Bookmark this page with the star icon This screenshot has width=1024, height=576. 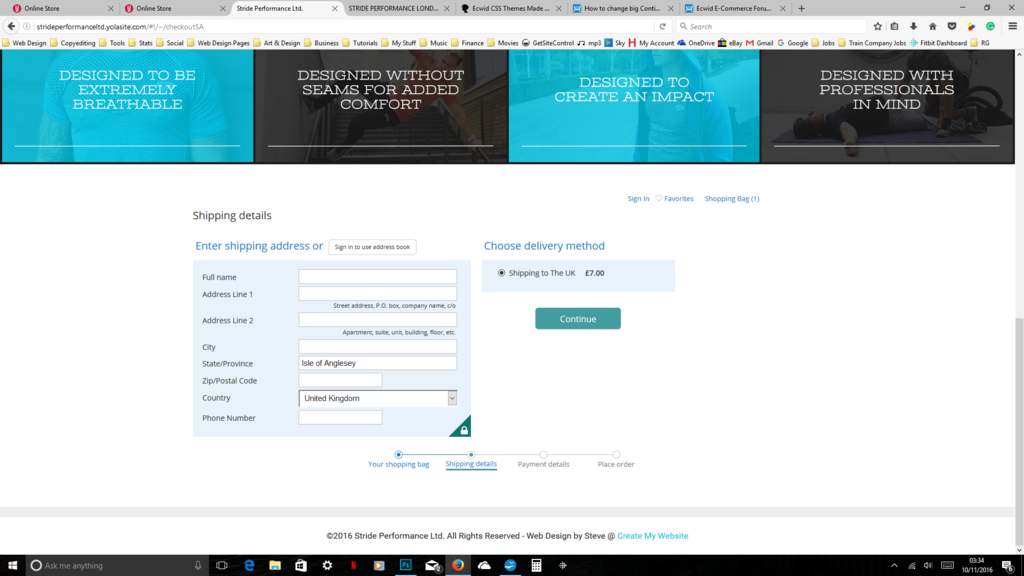tap(878, 26)
